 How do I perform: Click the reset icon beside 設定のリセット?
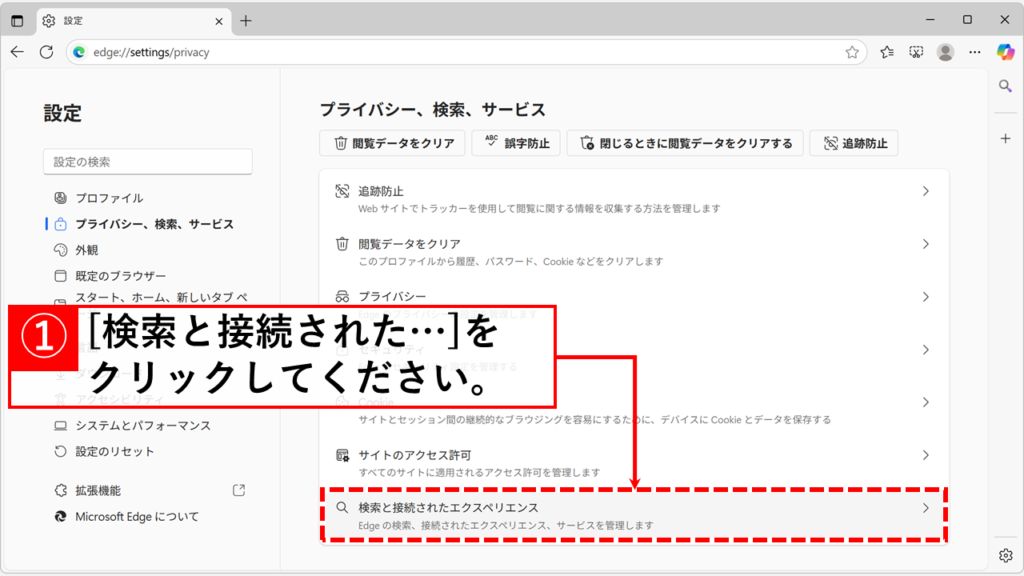(x=61, y=452)
